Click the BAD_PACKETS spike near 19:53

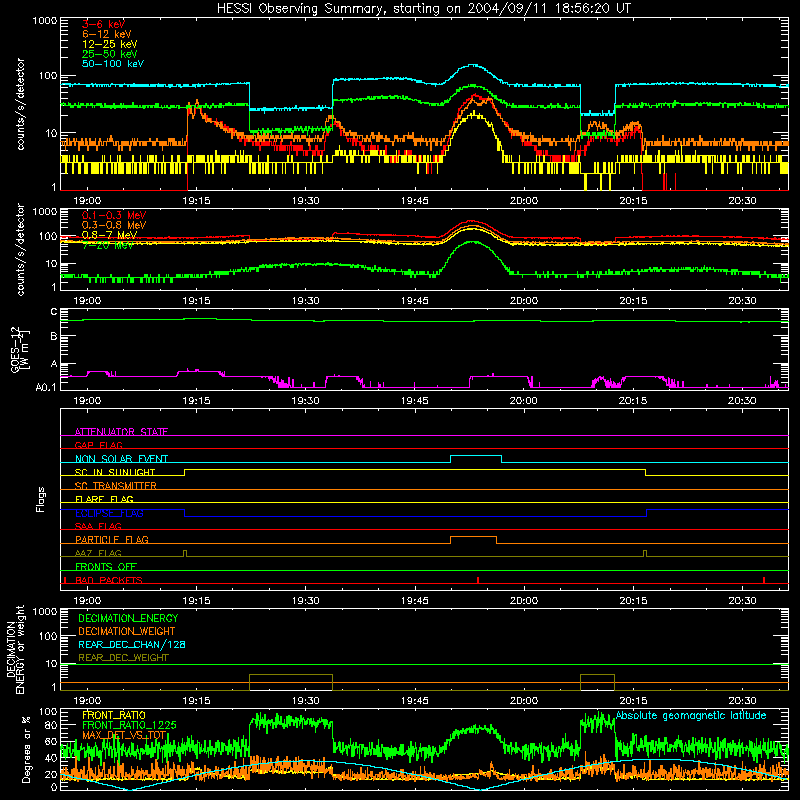[478, 580]
